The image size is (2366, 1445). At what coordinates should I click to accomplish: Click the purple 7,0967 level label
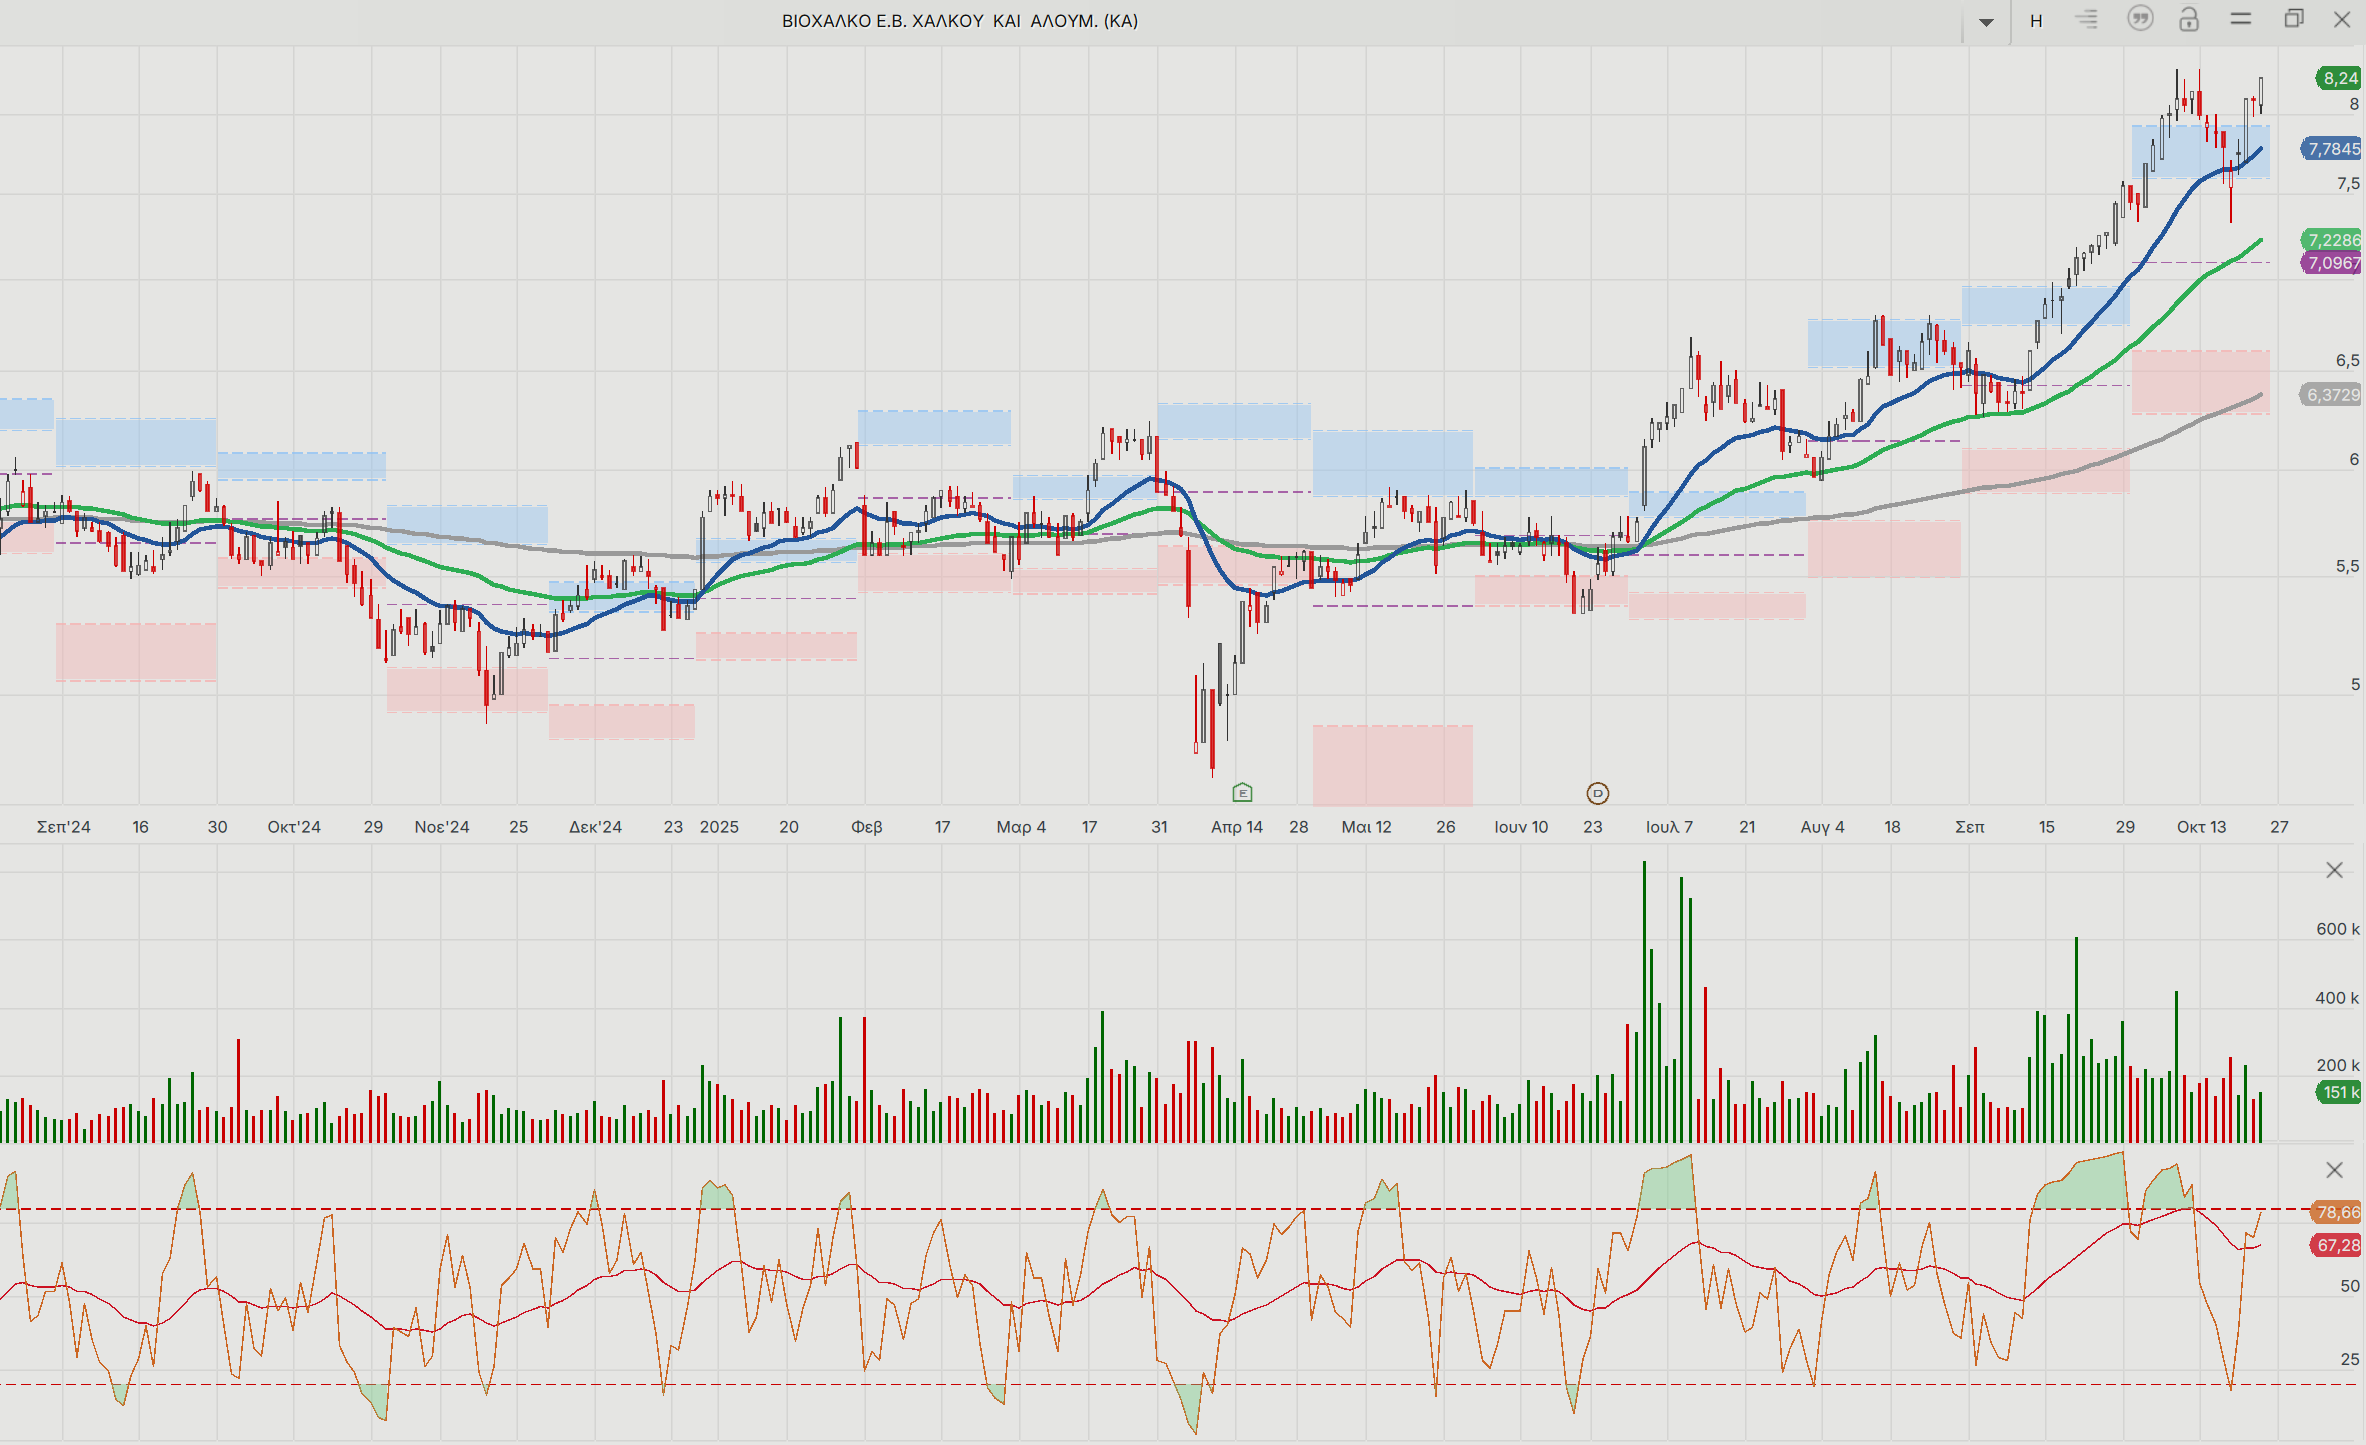point(2332,263)
